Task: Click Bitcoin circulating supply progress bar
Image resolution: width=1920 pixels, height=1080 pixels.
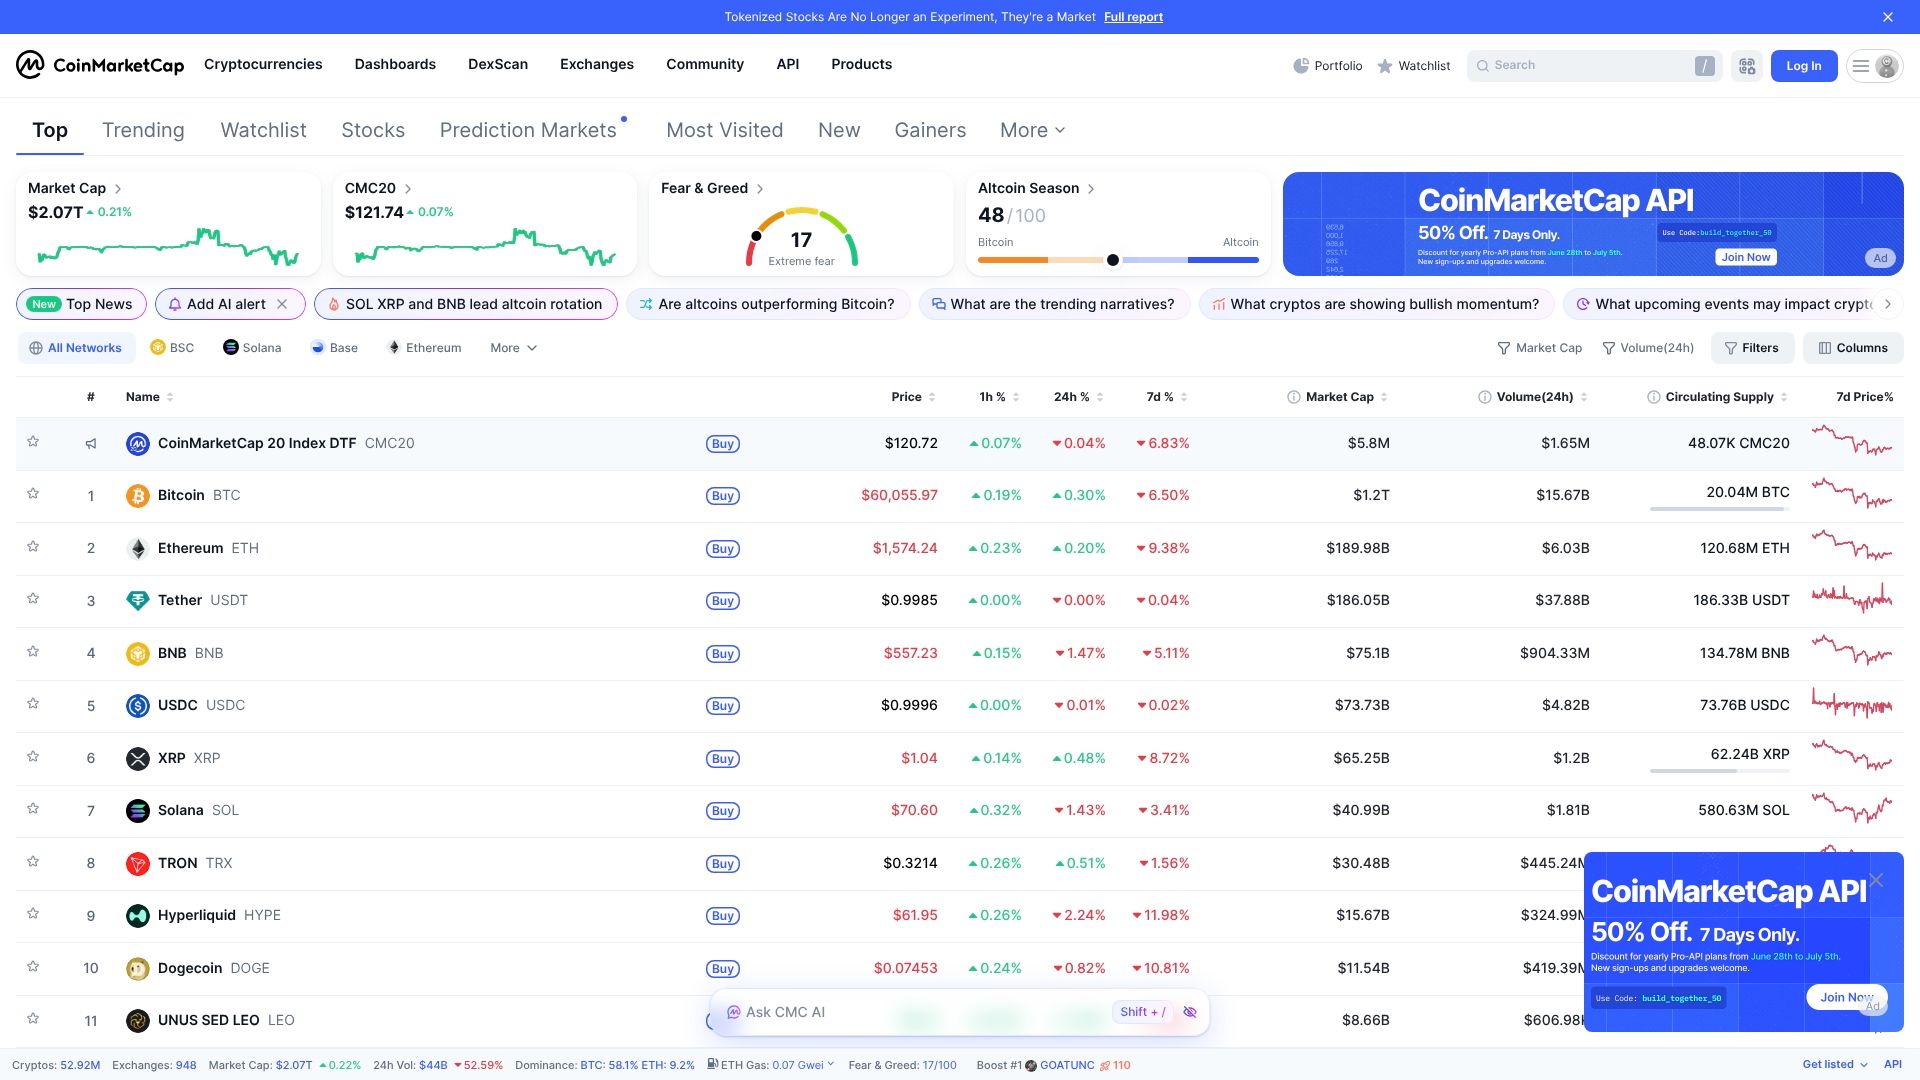Action: (x=1720, y=509)
